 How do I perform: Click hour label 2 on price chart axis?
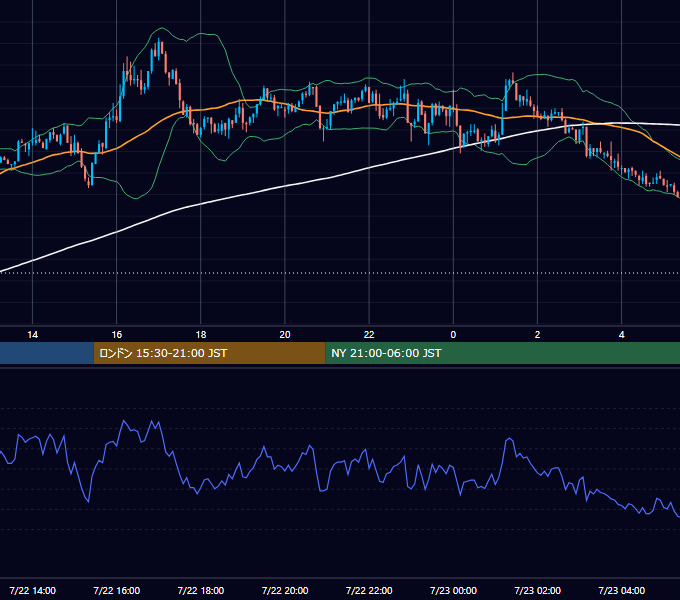point(537,335)
